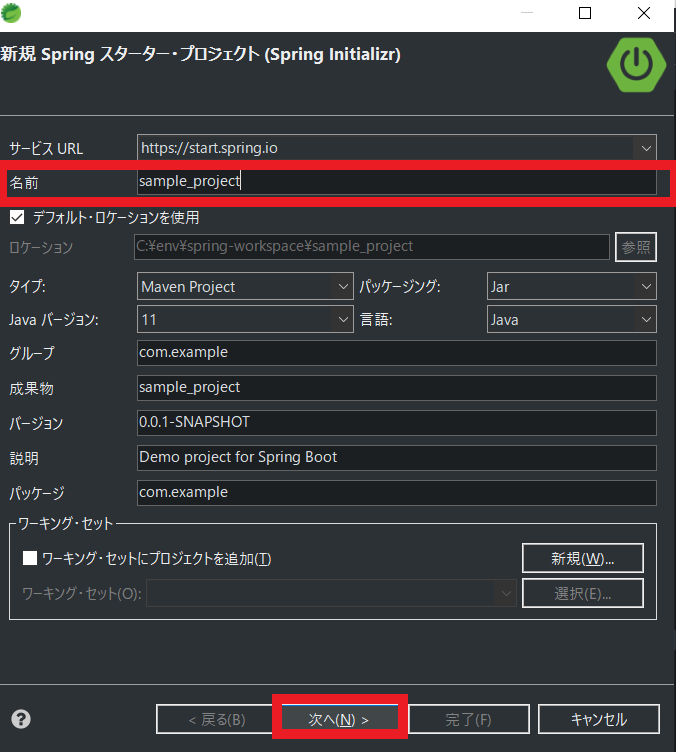Click the 選択(E)... button
Viewport: 676px width, 752px height.
(x=583, y=593)
